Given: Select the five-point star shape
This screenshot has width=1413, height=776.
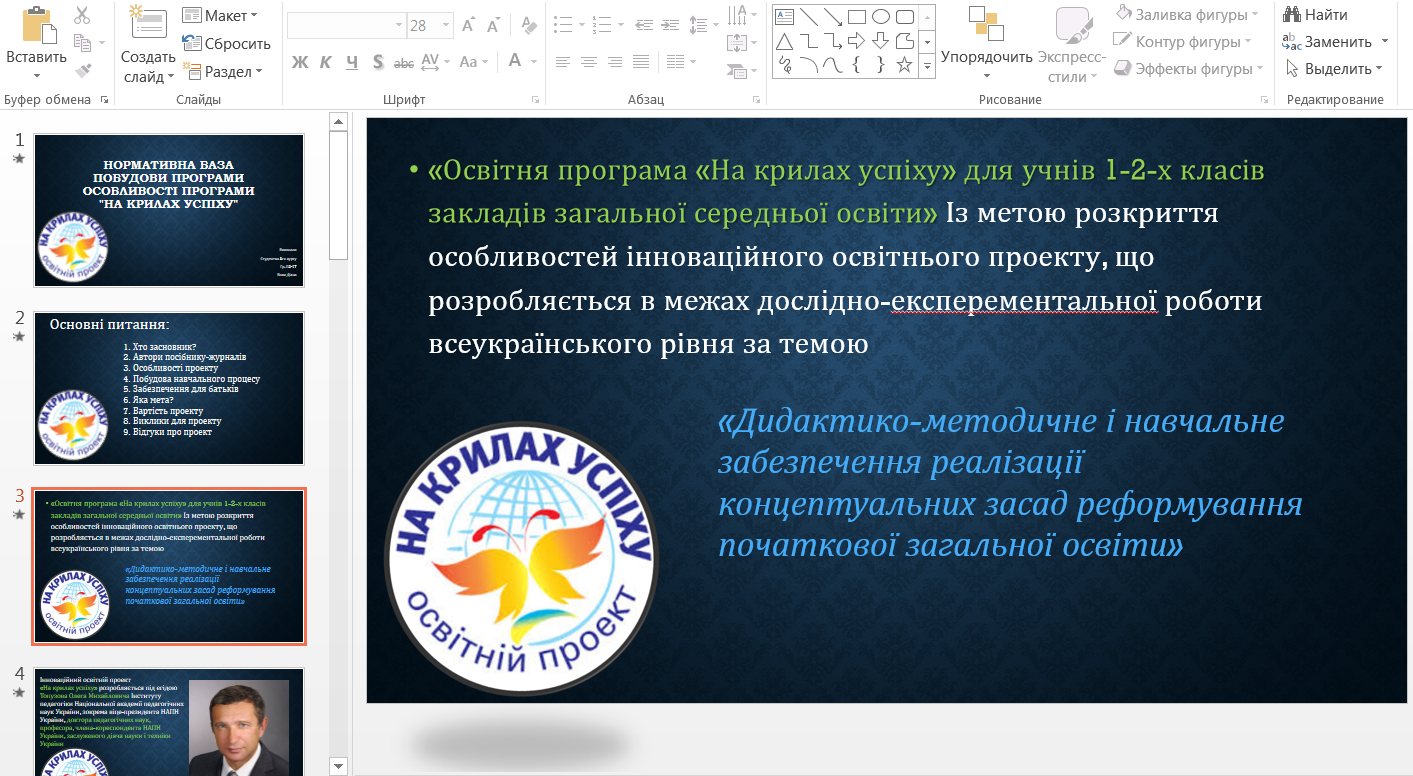Looking at the screenshot, I should coord(905,66).
